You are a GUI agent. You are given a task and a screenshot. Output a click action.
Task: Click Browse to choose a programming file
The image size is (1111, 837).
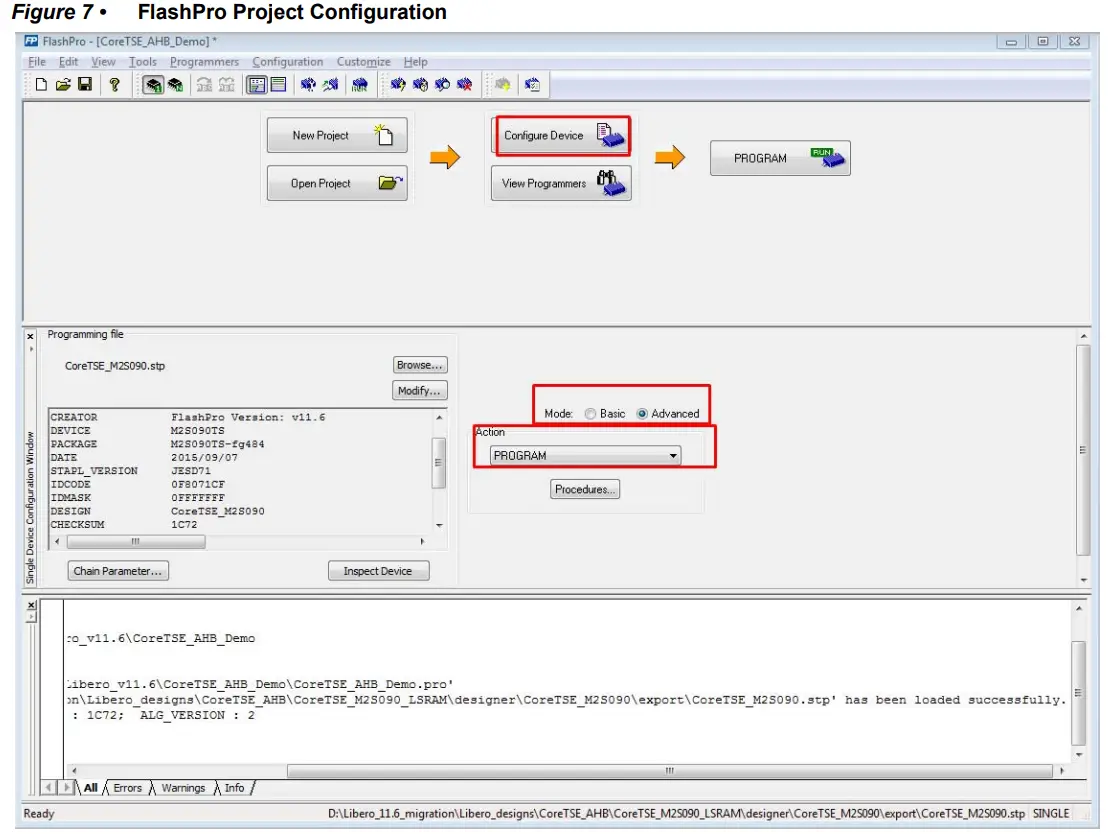[x=419, y=364]
